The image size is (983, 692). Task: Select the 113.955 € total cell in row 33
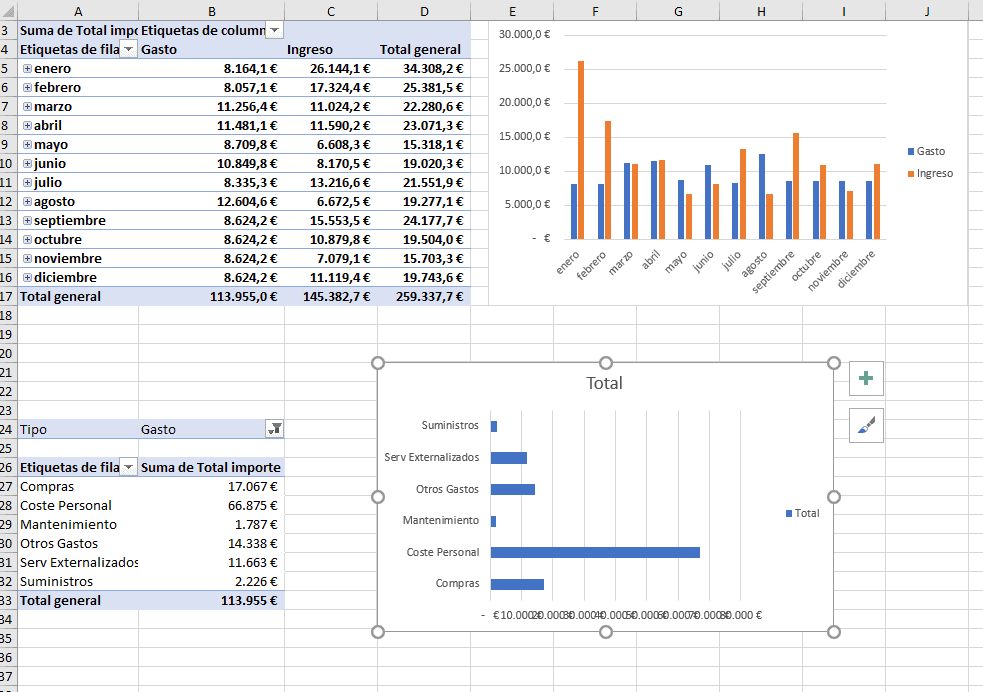coord(212,600)
